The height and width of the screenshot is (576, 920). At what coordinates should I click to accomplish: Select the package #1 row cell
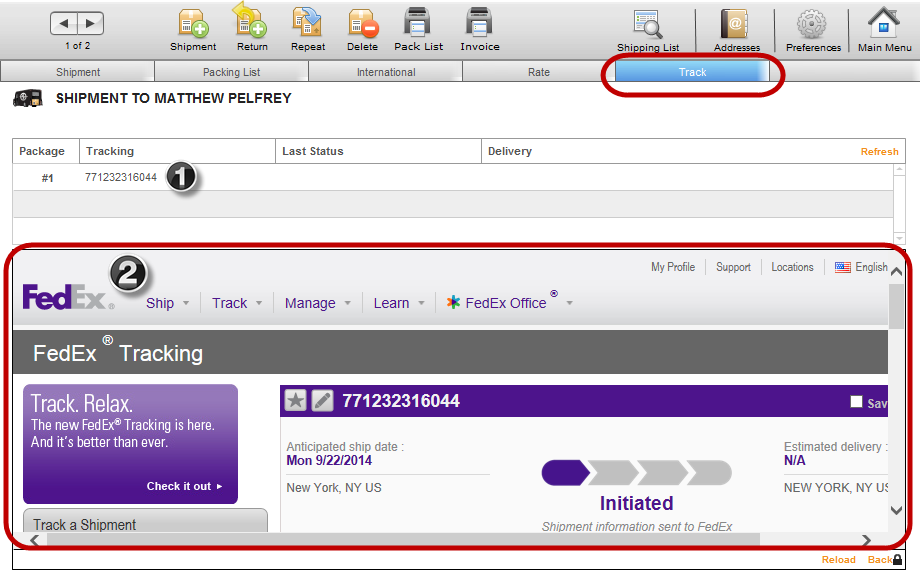[47, 178]
